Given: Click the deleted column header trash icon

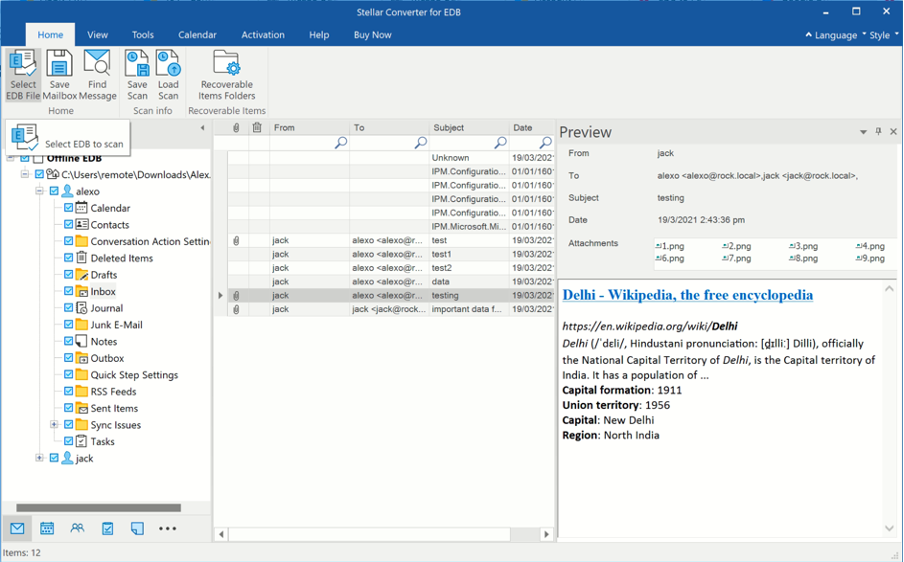Looking at the screenshot, I should pos(257,127).
